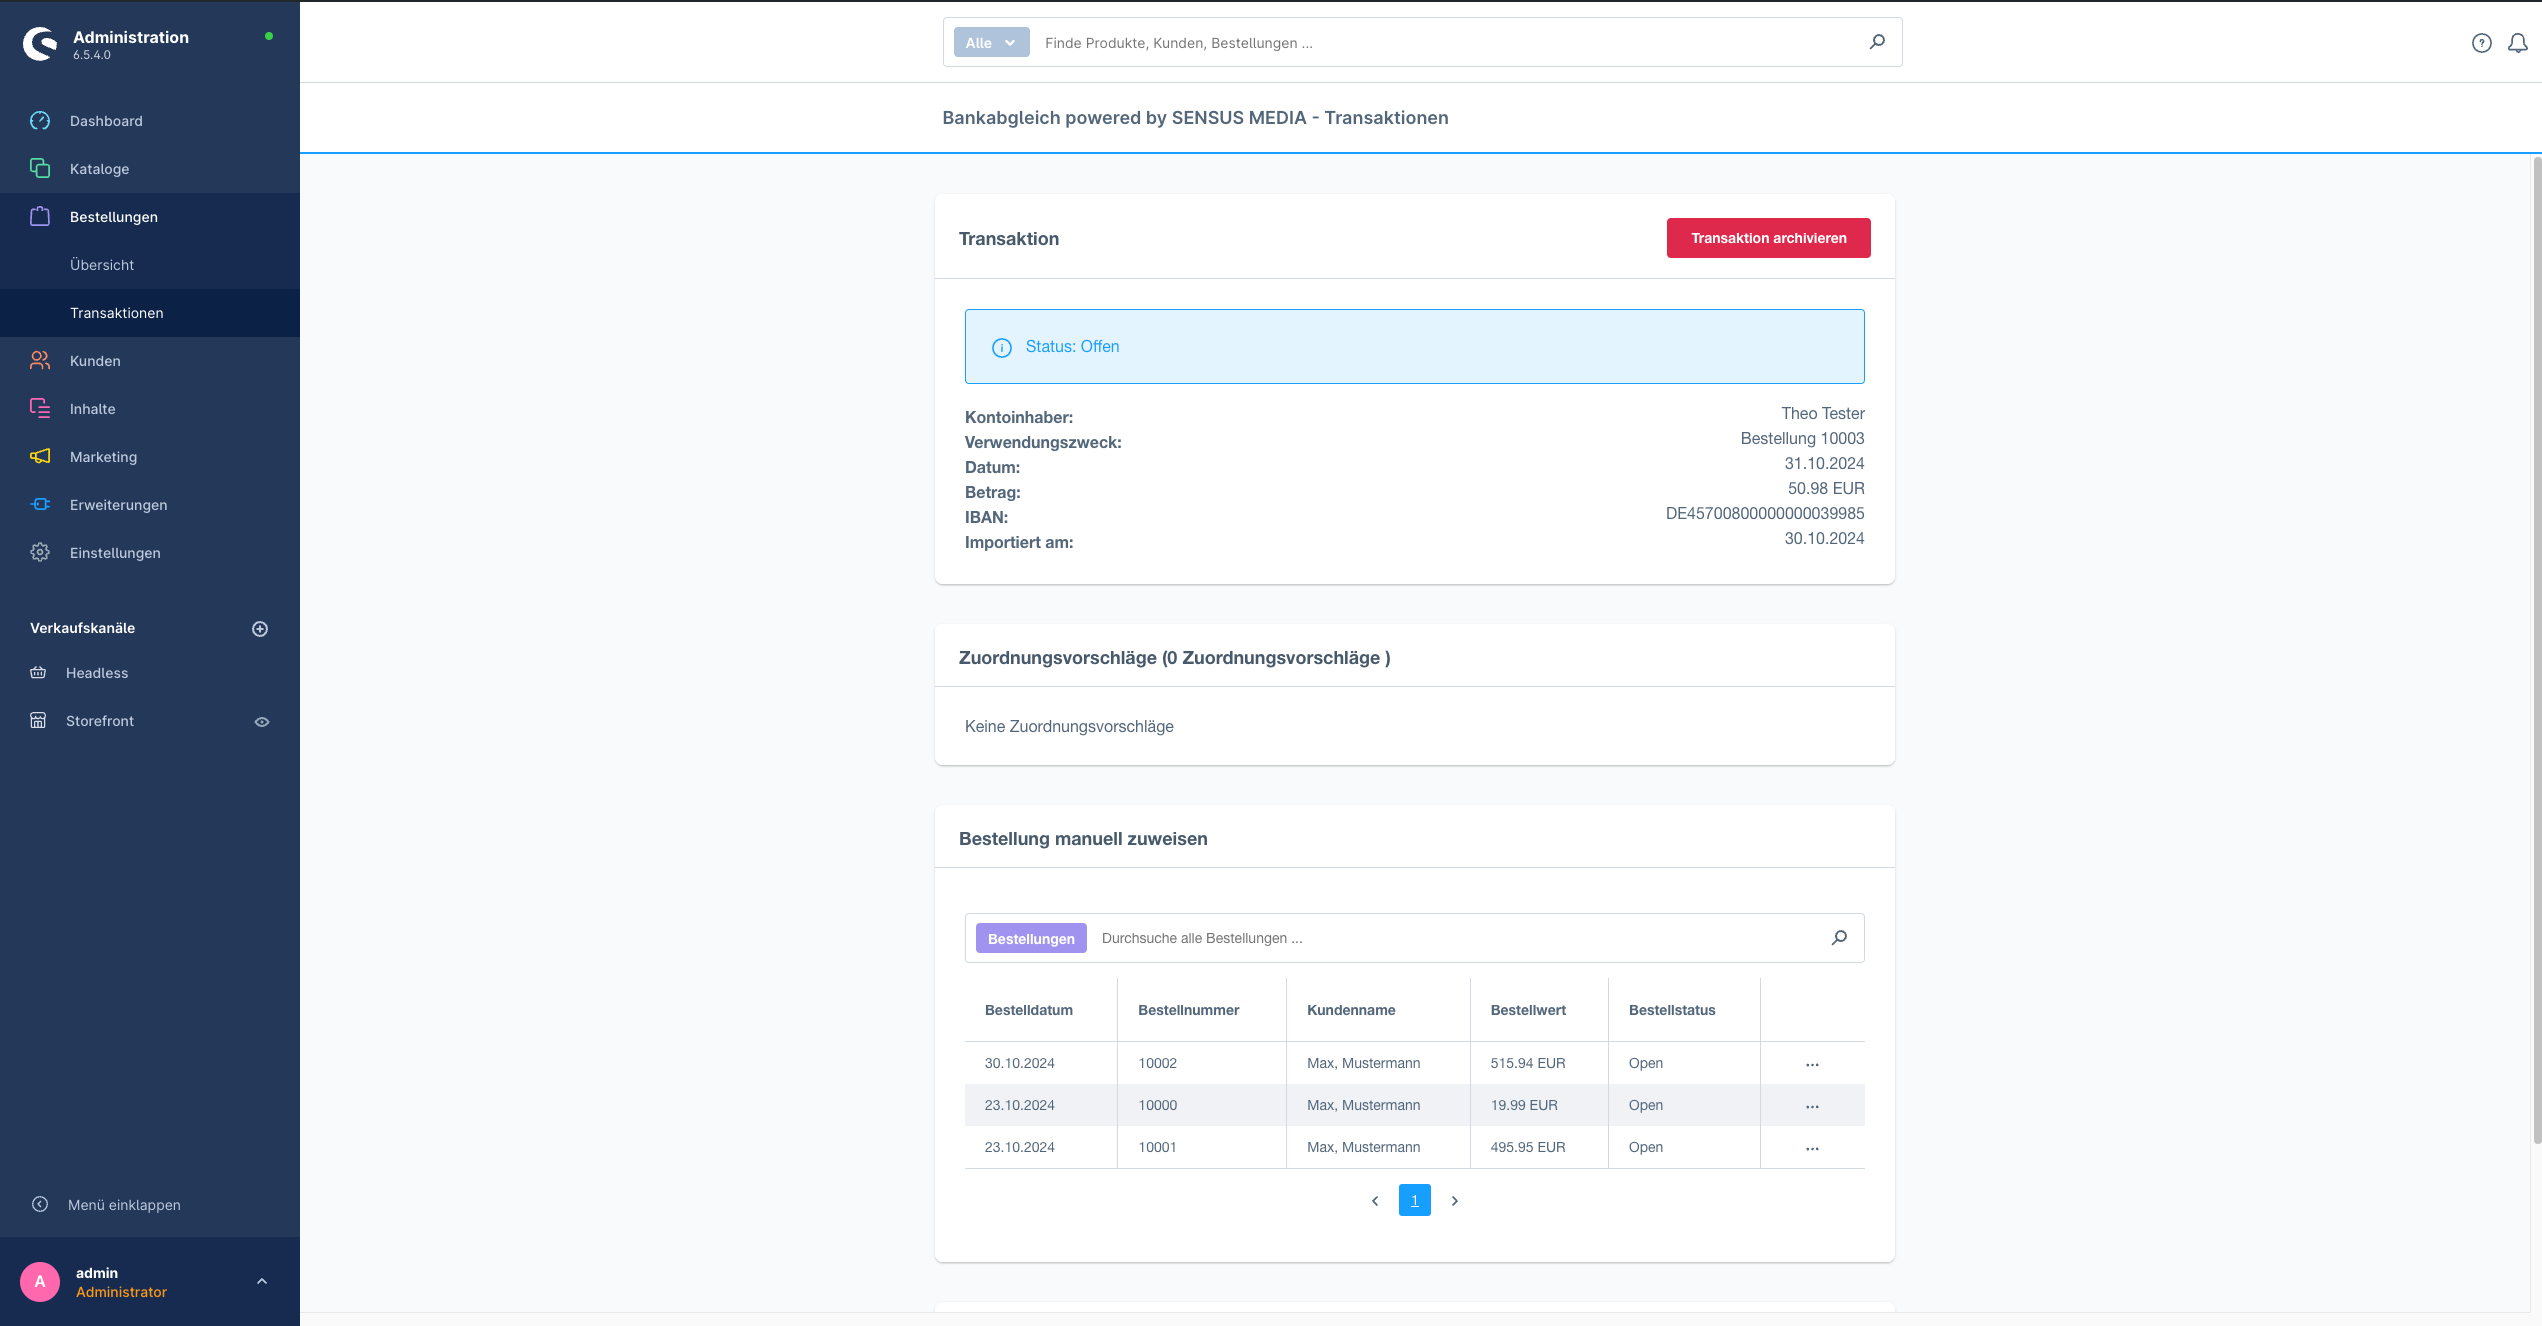Image resolution: width=2542 pixels, height=1326 pixels.
Task: Click the Dashboard navigation icon
Action: 42,119
